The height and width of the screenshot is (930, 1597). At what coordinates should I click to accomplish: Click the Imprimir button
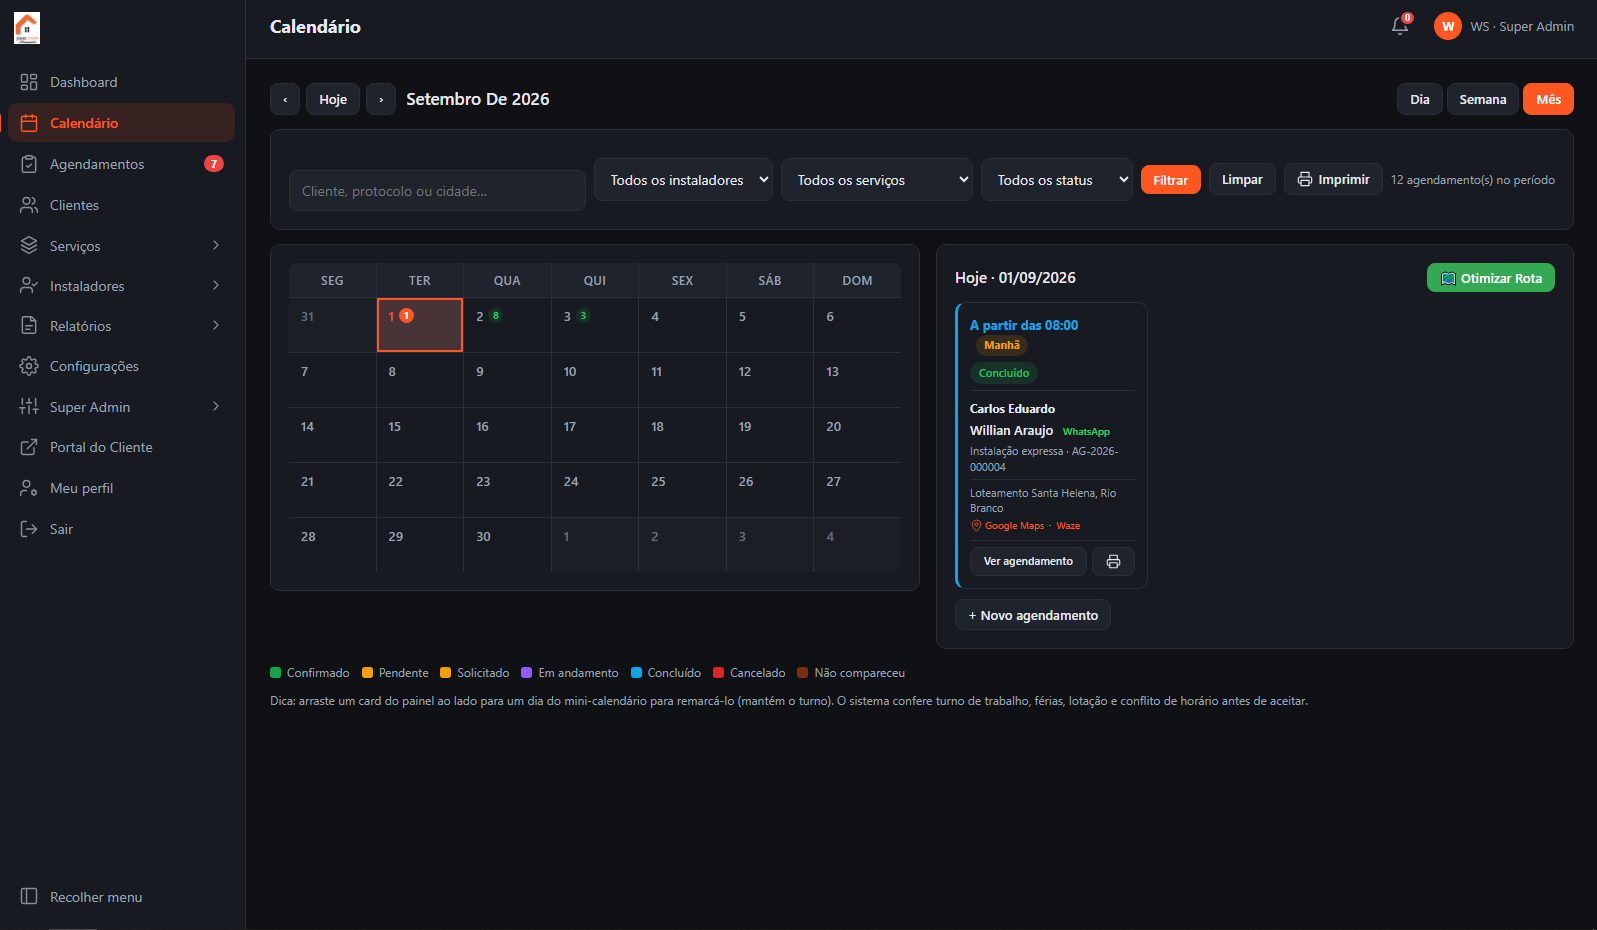pyautogui.click(x=1333, y=179)
